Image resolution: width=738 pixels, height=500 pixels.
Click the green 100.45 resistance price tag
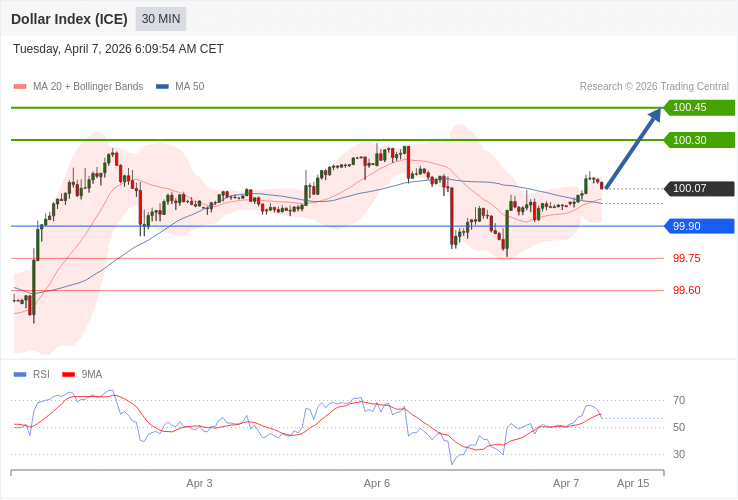click(699, 108)
